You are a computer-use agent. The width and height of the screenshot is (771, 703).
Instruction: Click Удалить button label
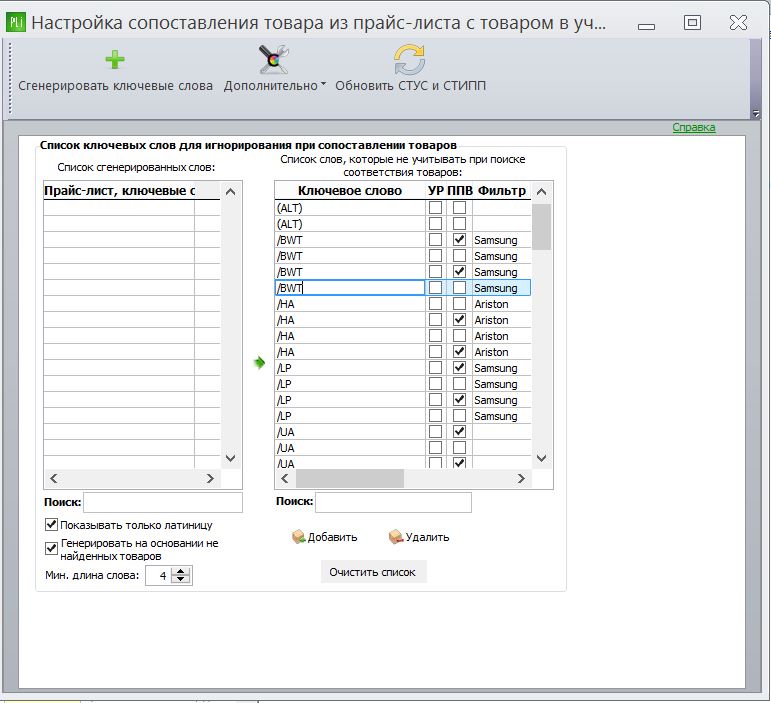(x=427, y=537)
